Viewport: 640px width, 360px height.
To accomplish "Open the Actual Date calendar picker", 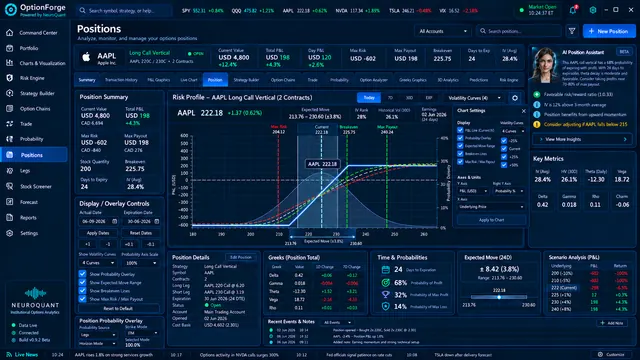I will click(x=115, y=221).
